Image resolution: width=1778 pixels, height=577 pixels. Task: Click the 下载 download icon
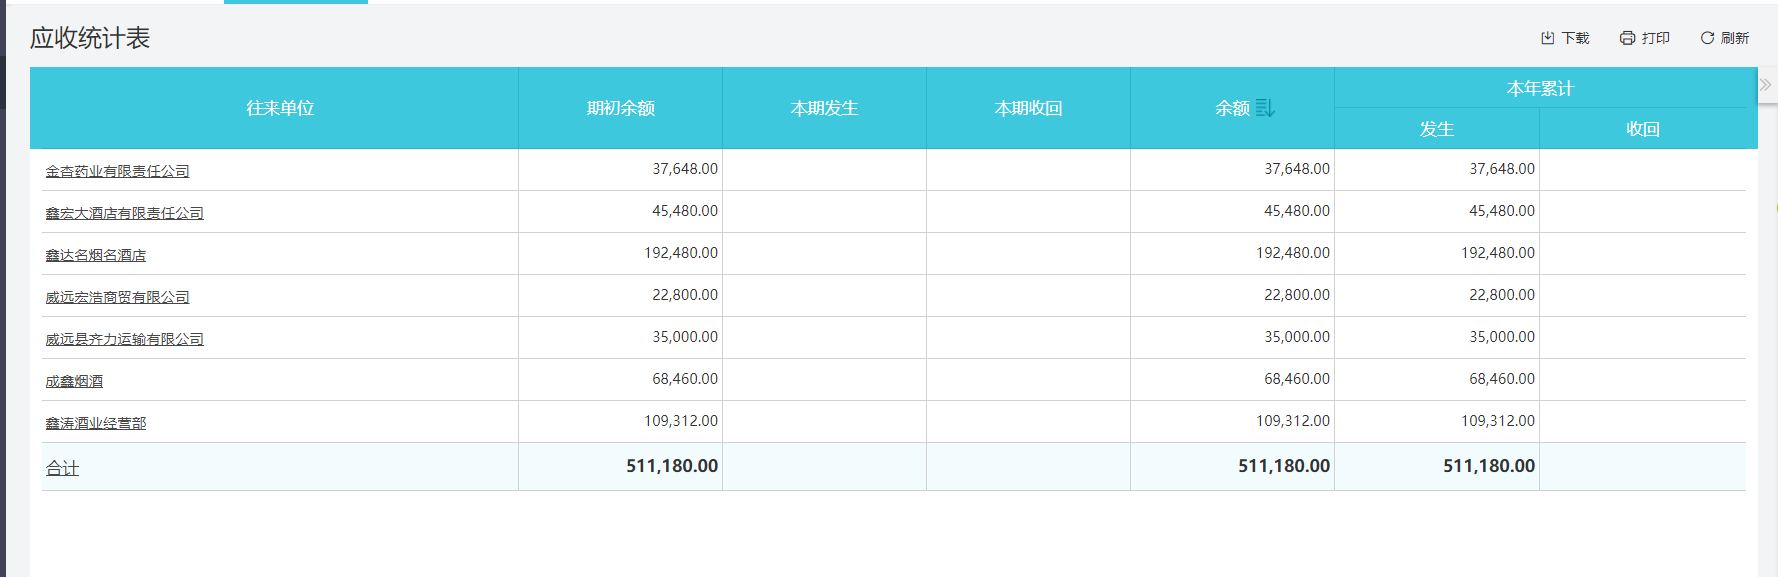[1548, 38]
